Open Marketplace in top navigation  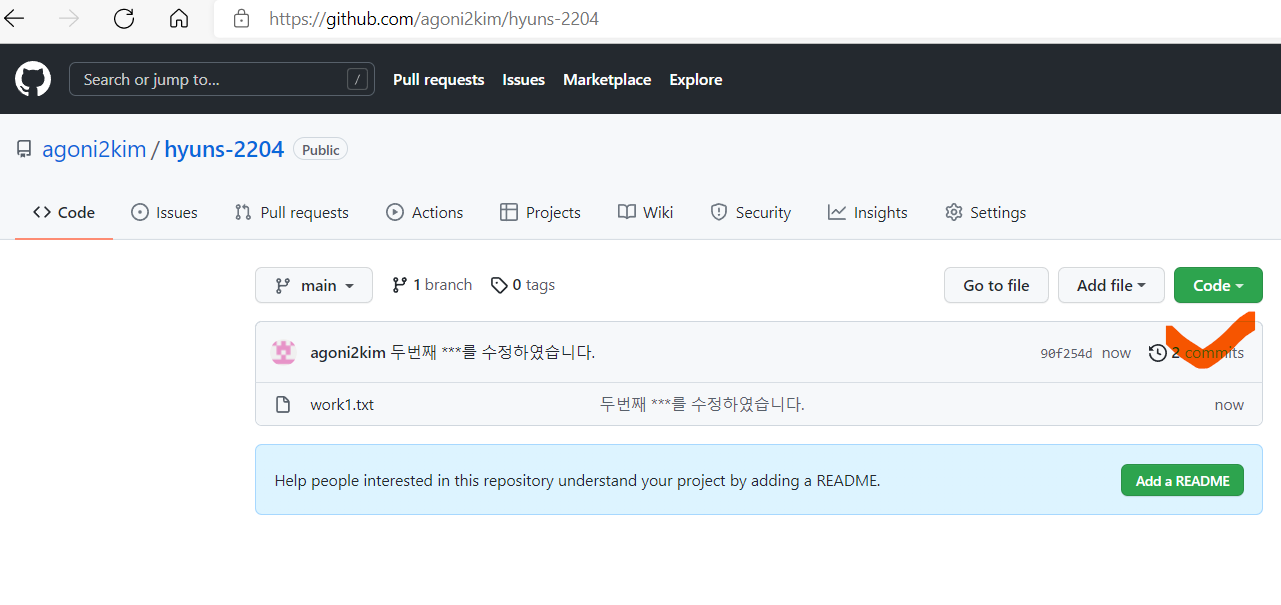(x=607, y=80)
